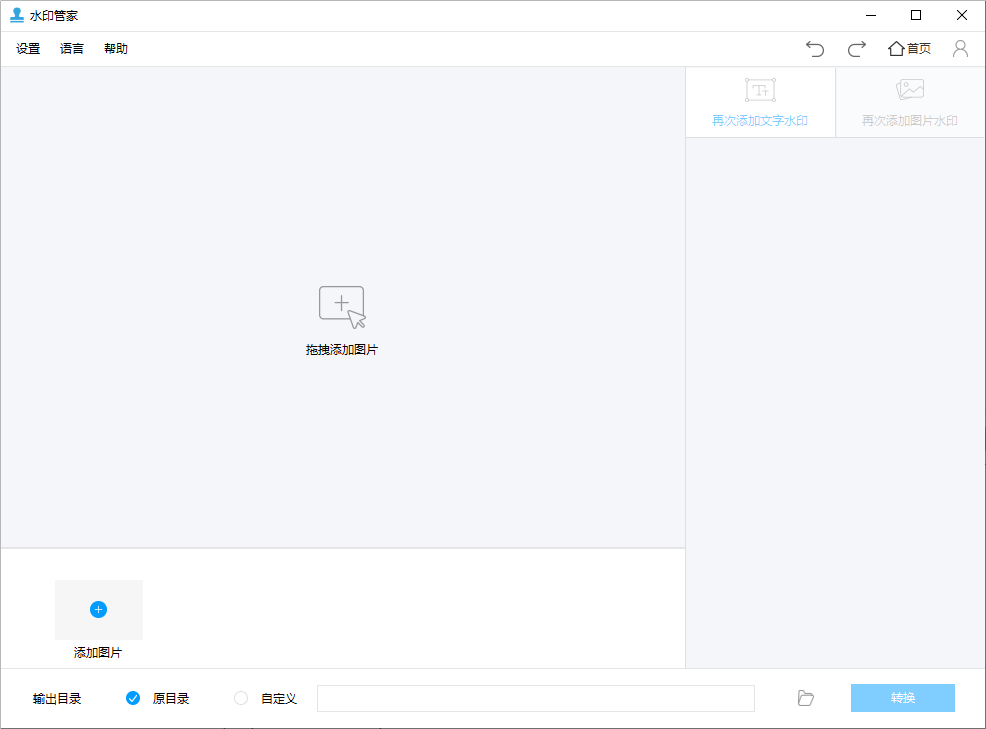Click the custom output path input field
Viewport: 986px width, 729px height.
(536, 698)
